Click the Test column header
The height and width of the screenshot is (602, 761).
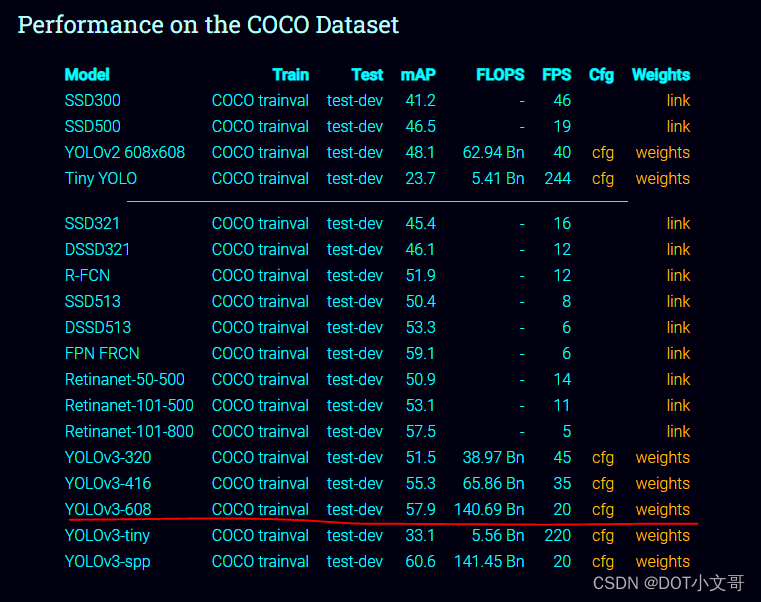pos(367,75)
